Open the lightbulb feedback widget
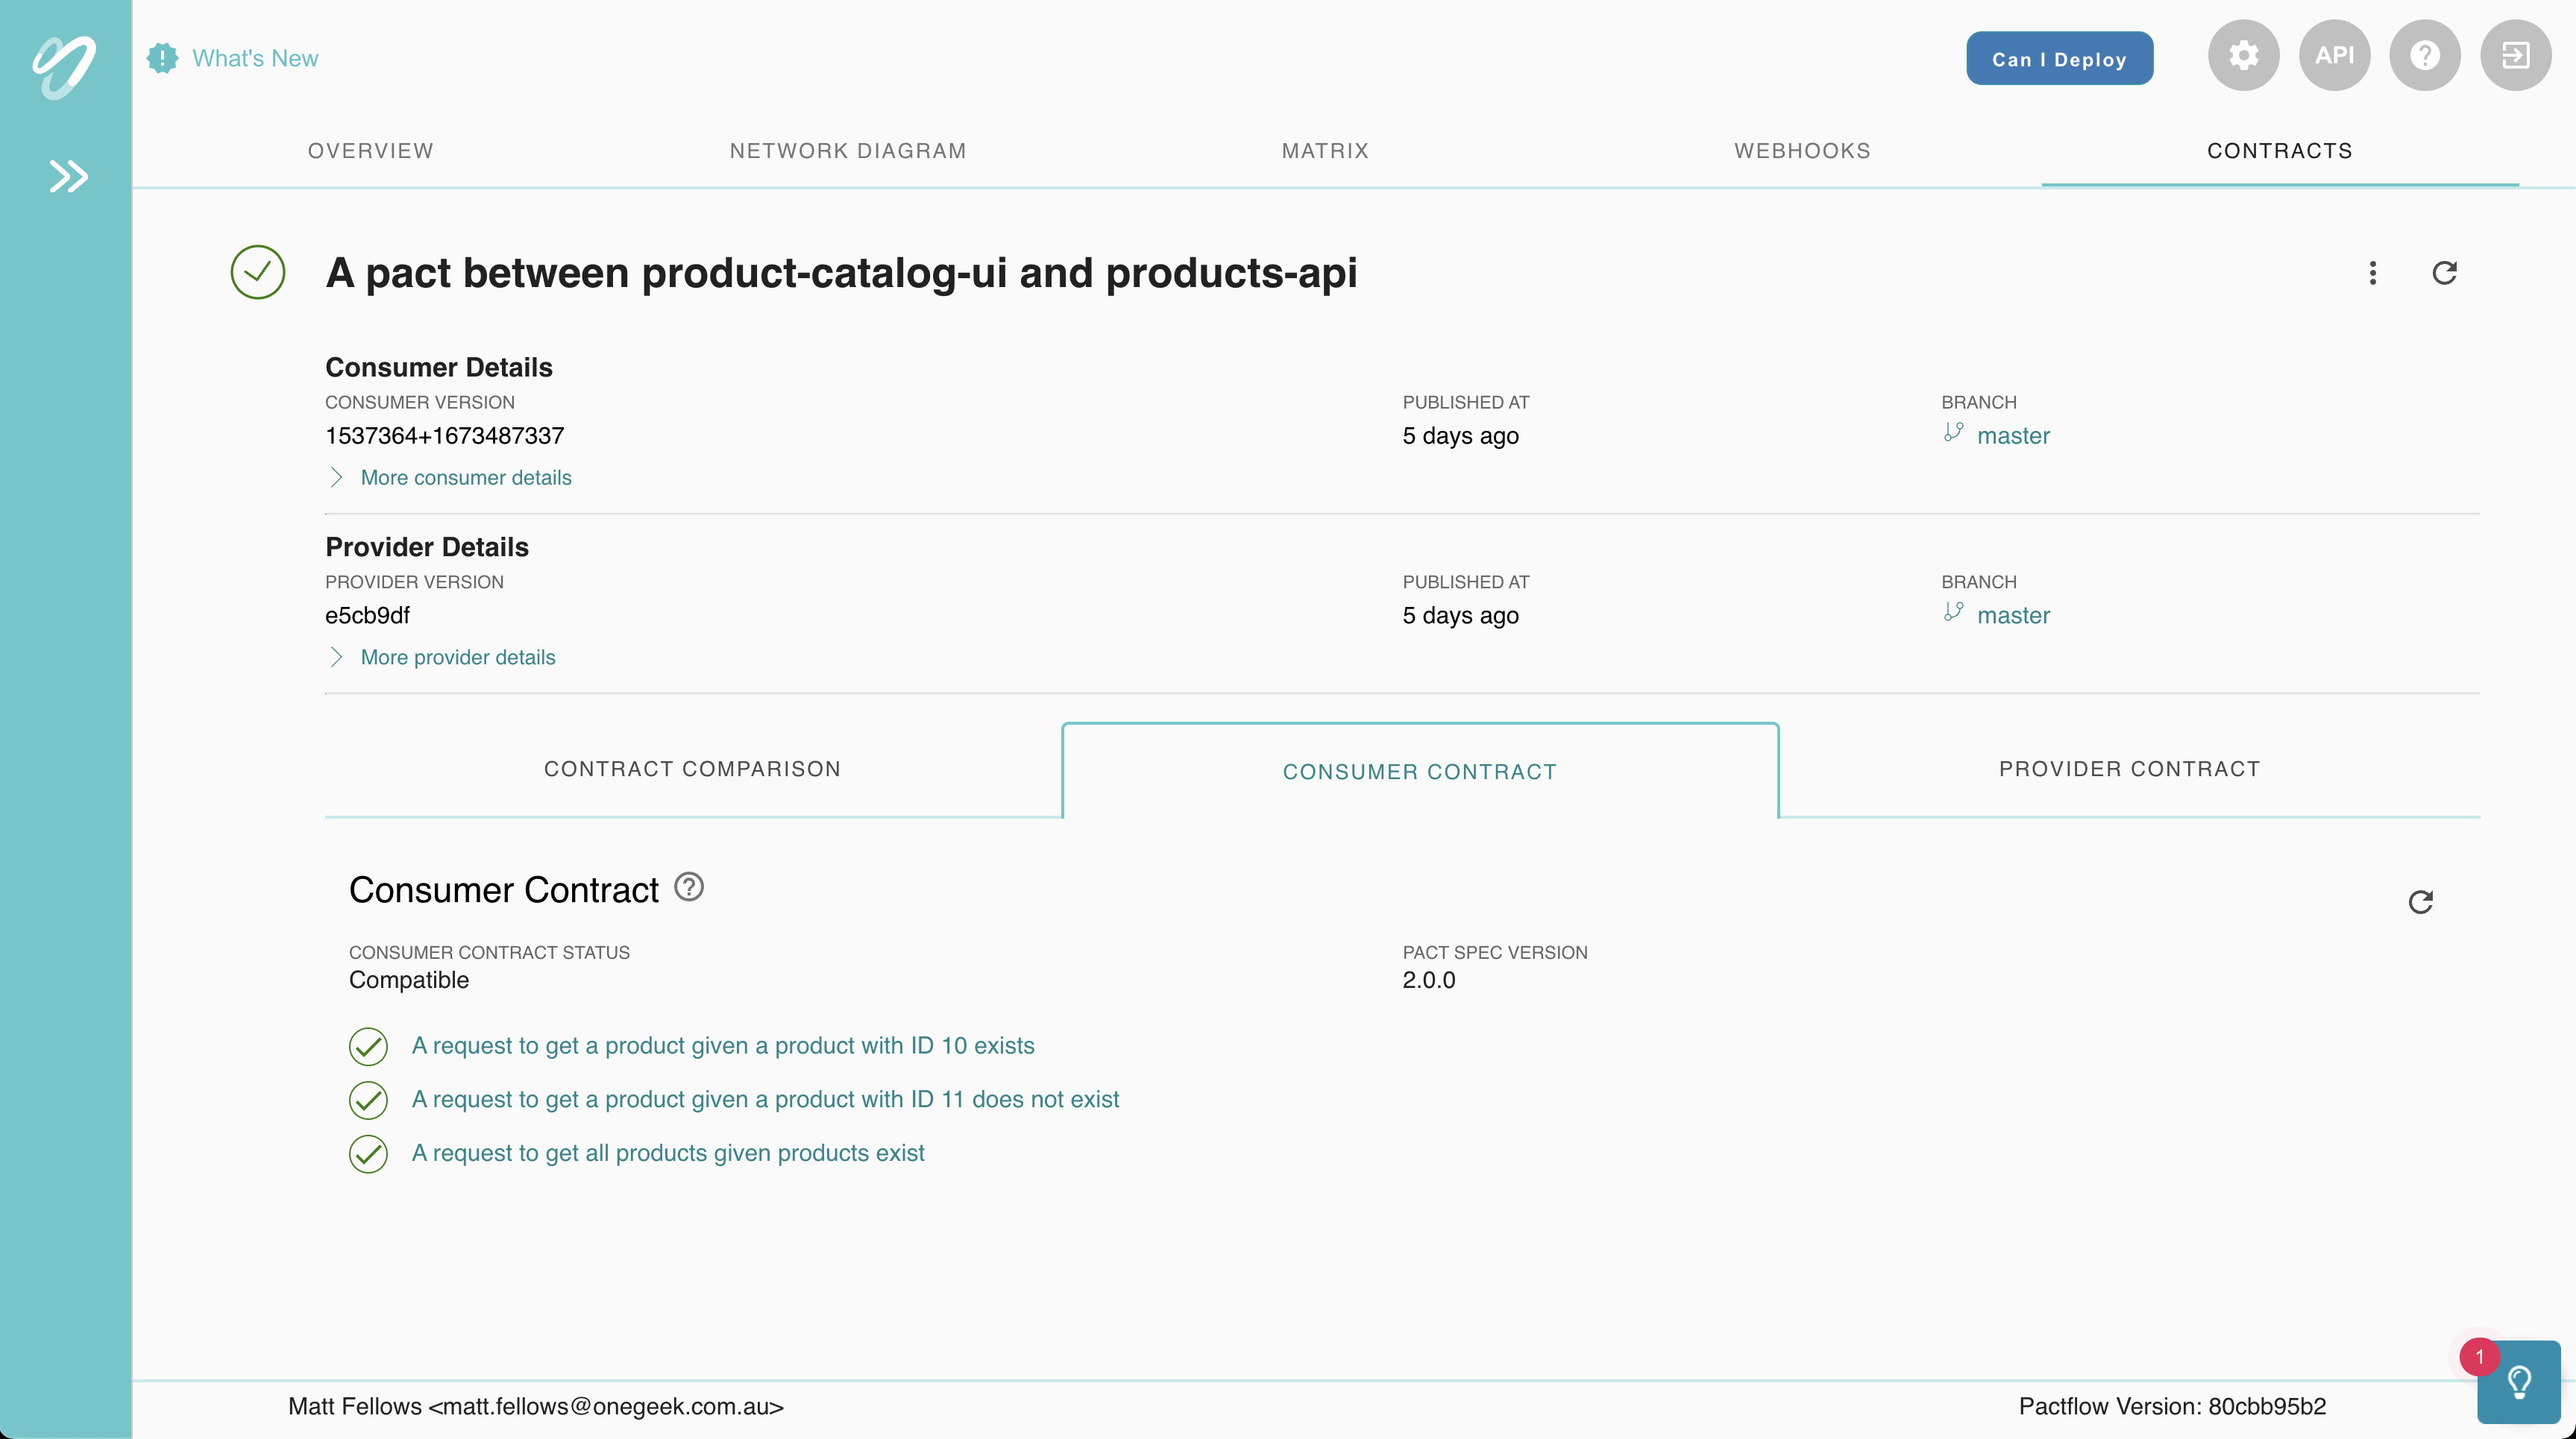The height and width of the screenshot is (1439, 2576). (2518, 1381)
